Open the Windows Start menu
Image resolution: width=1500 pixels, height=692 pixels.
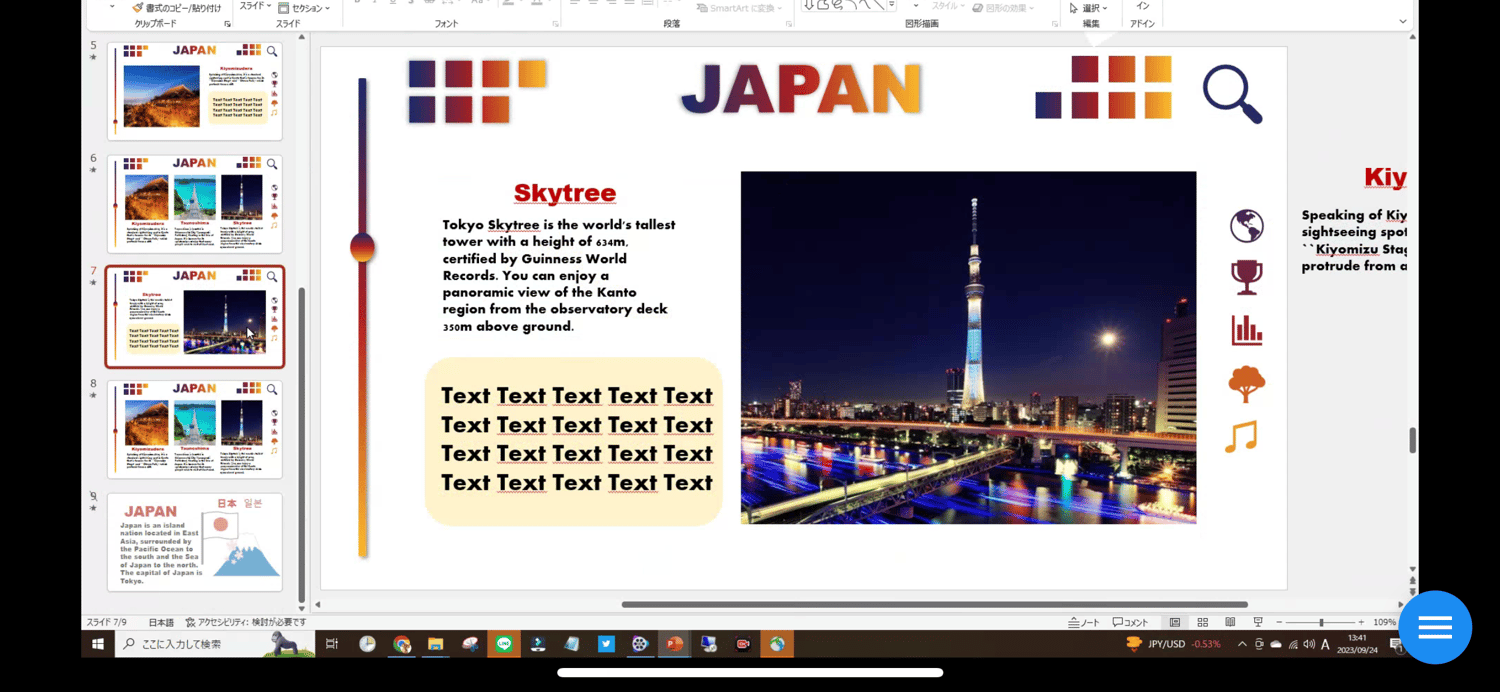98,644
